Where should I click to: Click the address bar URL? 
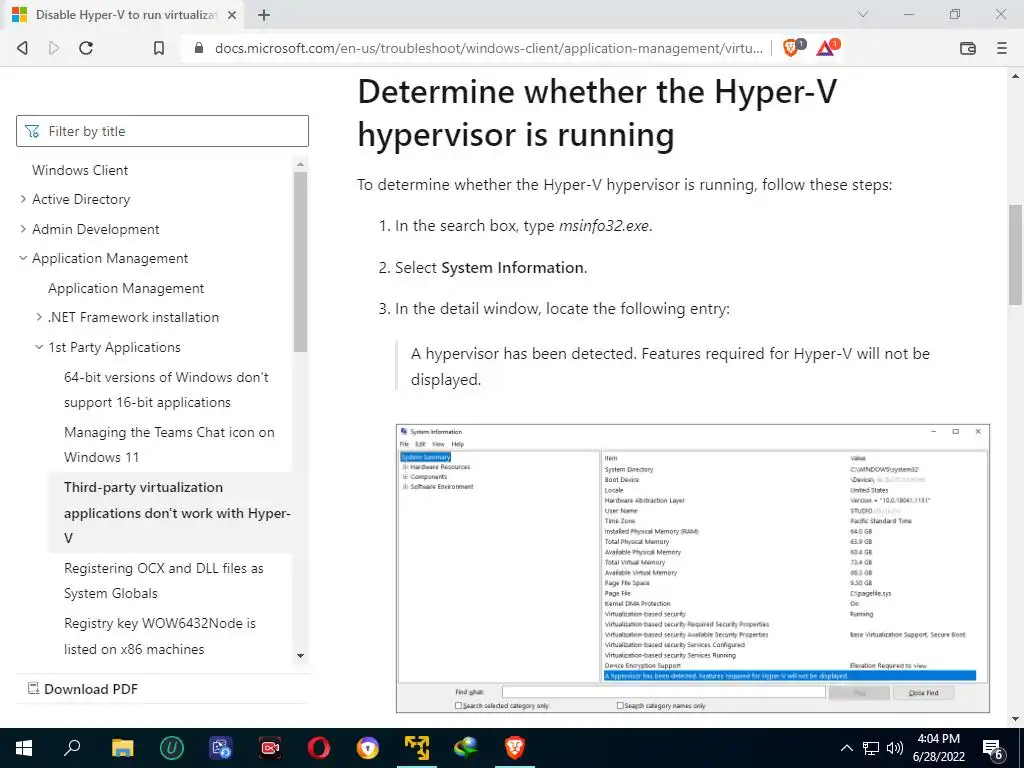tap(488, 48)
